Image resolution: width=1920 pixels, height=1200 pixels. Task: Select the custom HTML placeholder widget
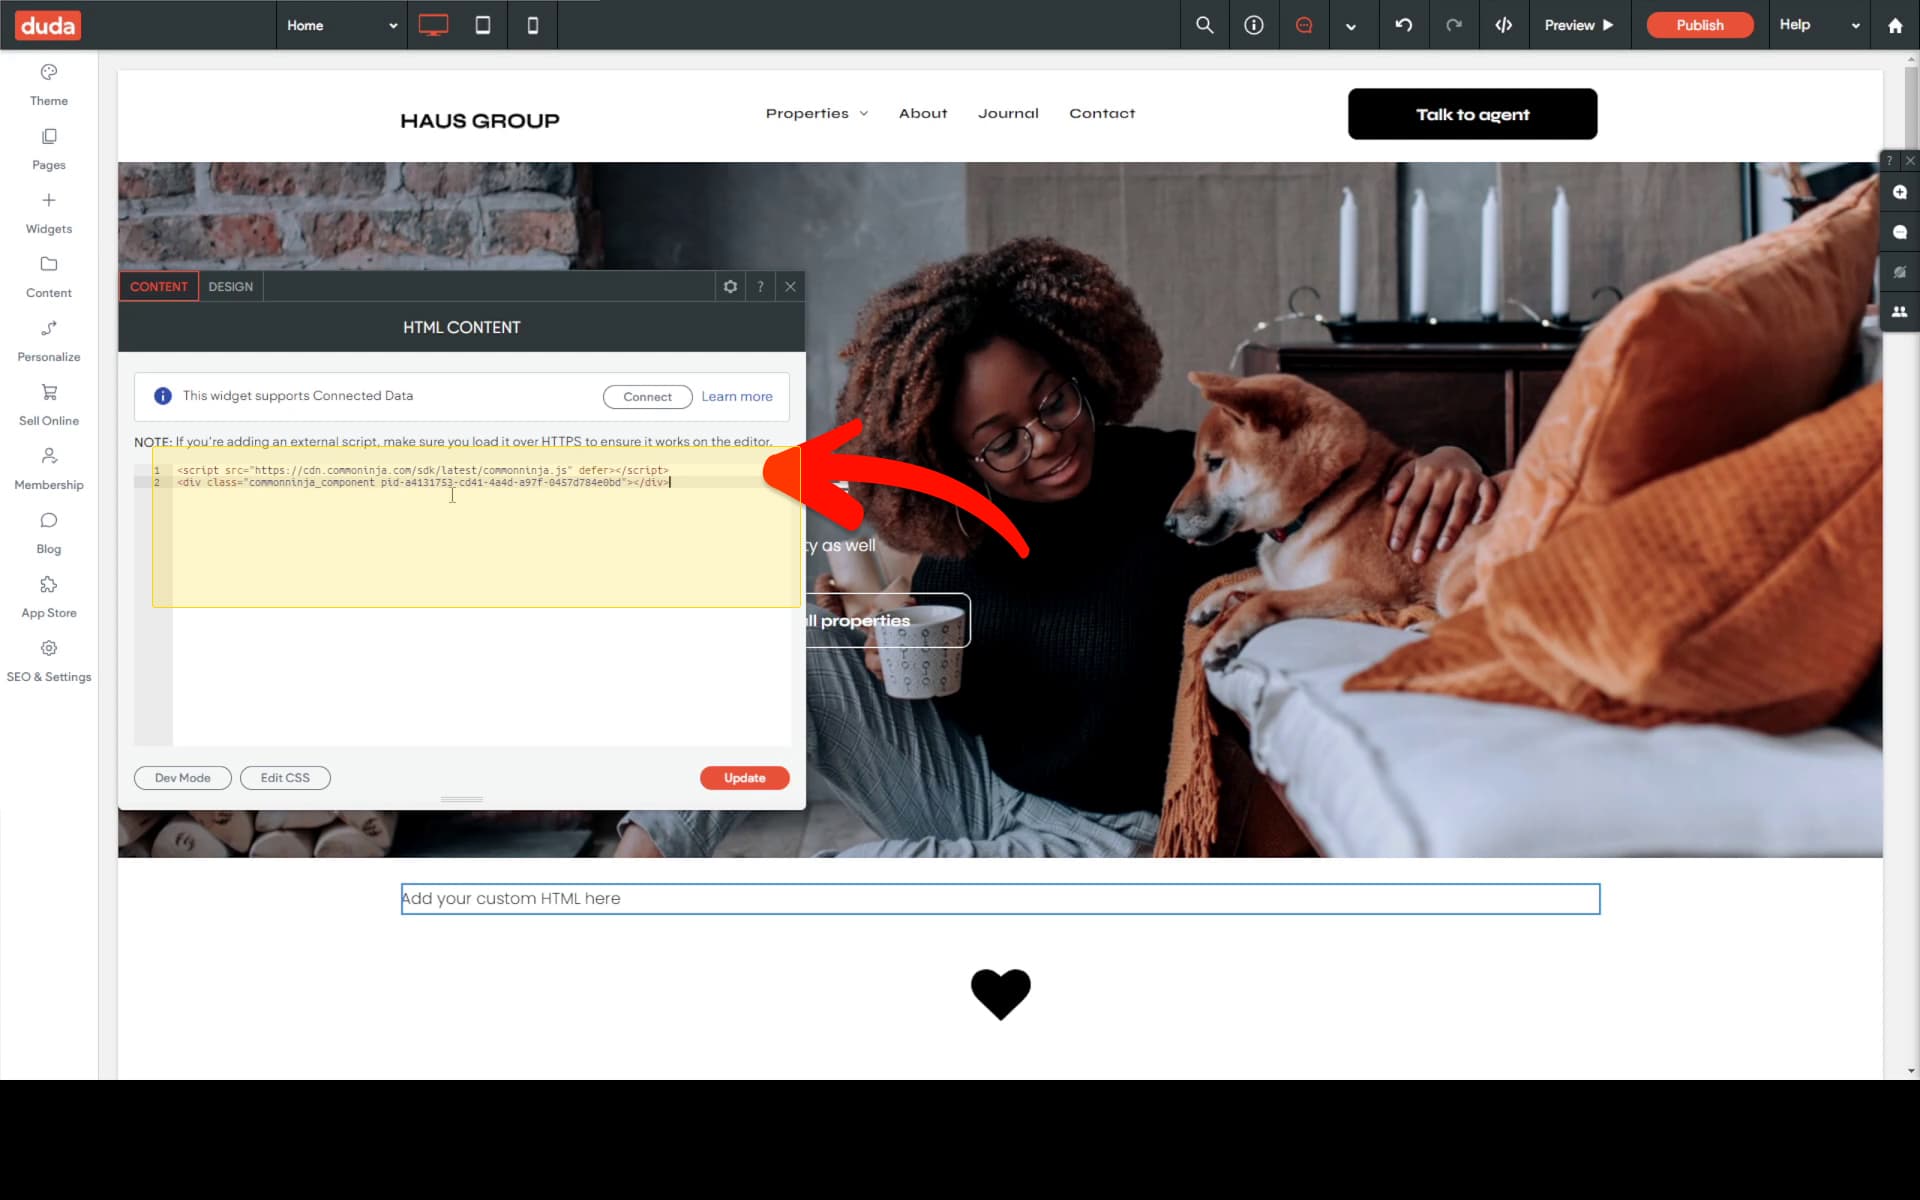tap(1000, 898)
